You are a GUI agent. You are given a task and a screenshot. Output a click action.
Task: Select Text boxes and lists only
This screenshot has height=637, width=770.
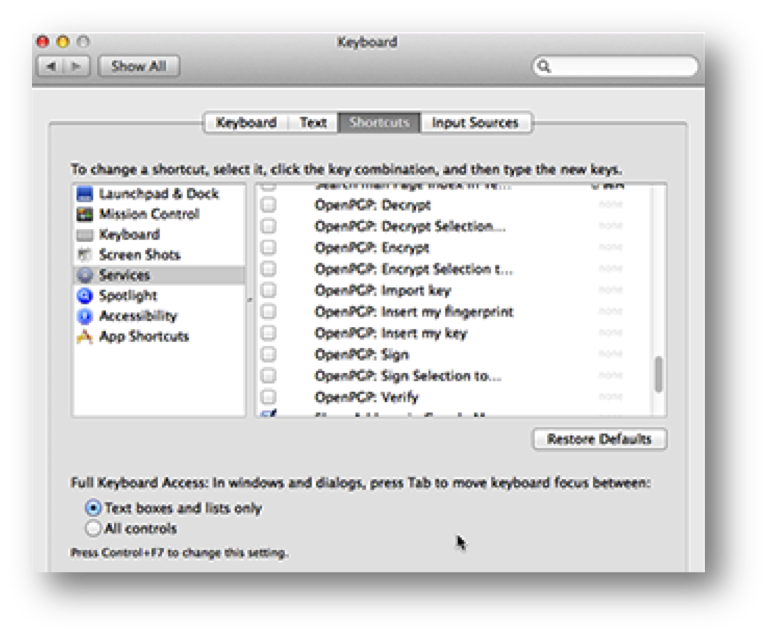[93, 508]
